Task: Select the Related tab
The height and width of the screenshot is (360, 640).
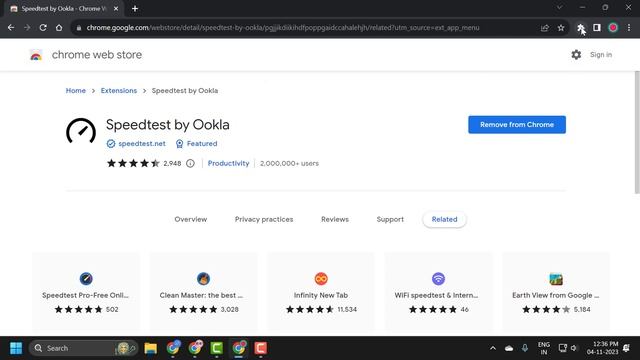Action: click(444, 219)
